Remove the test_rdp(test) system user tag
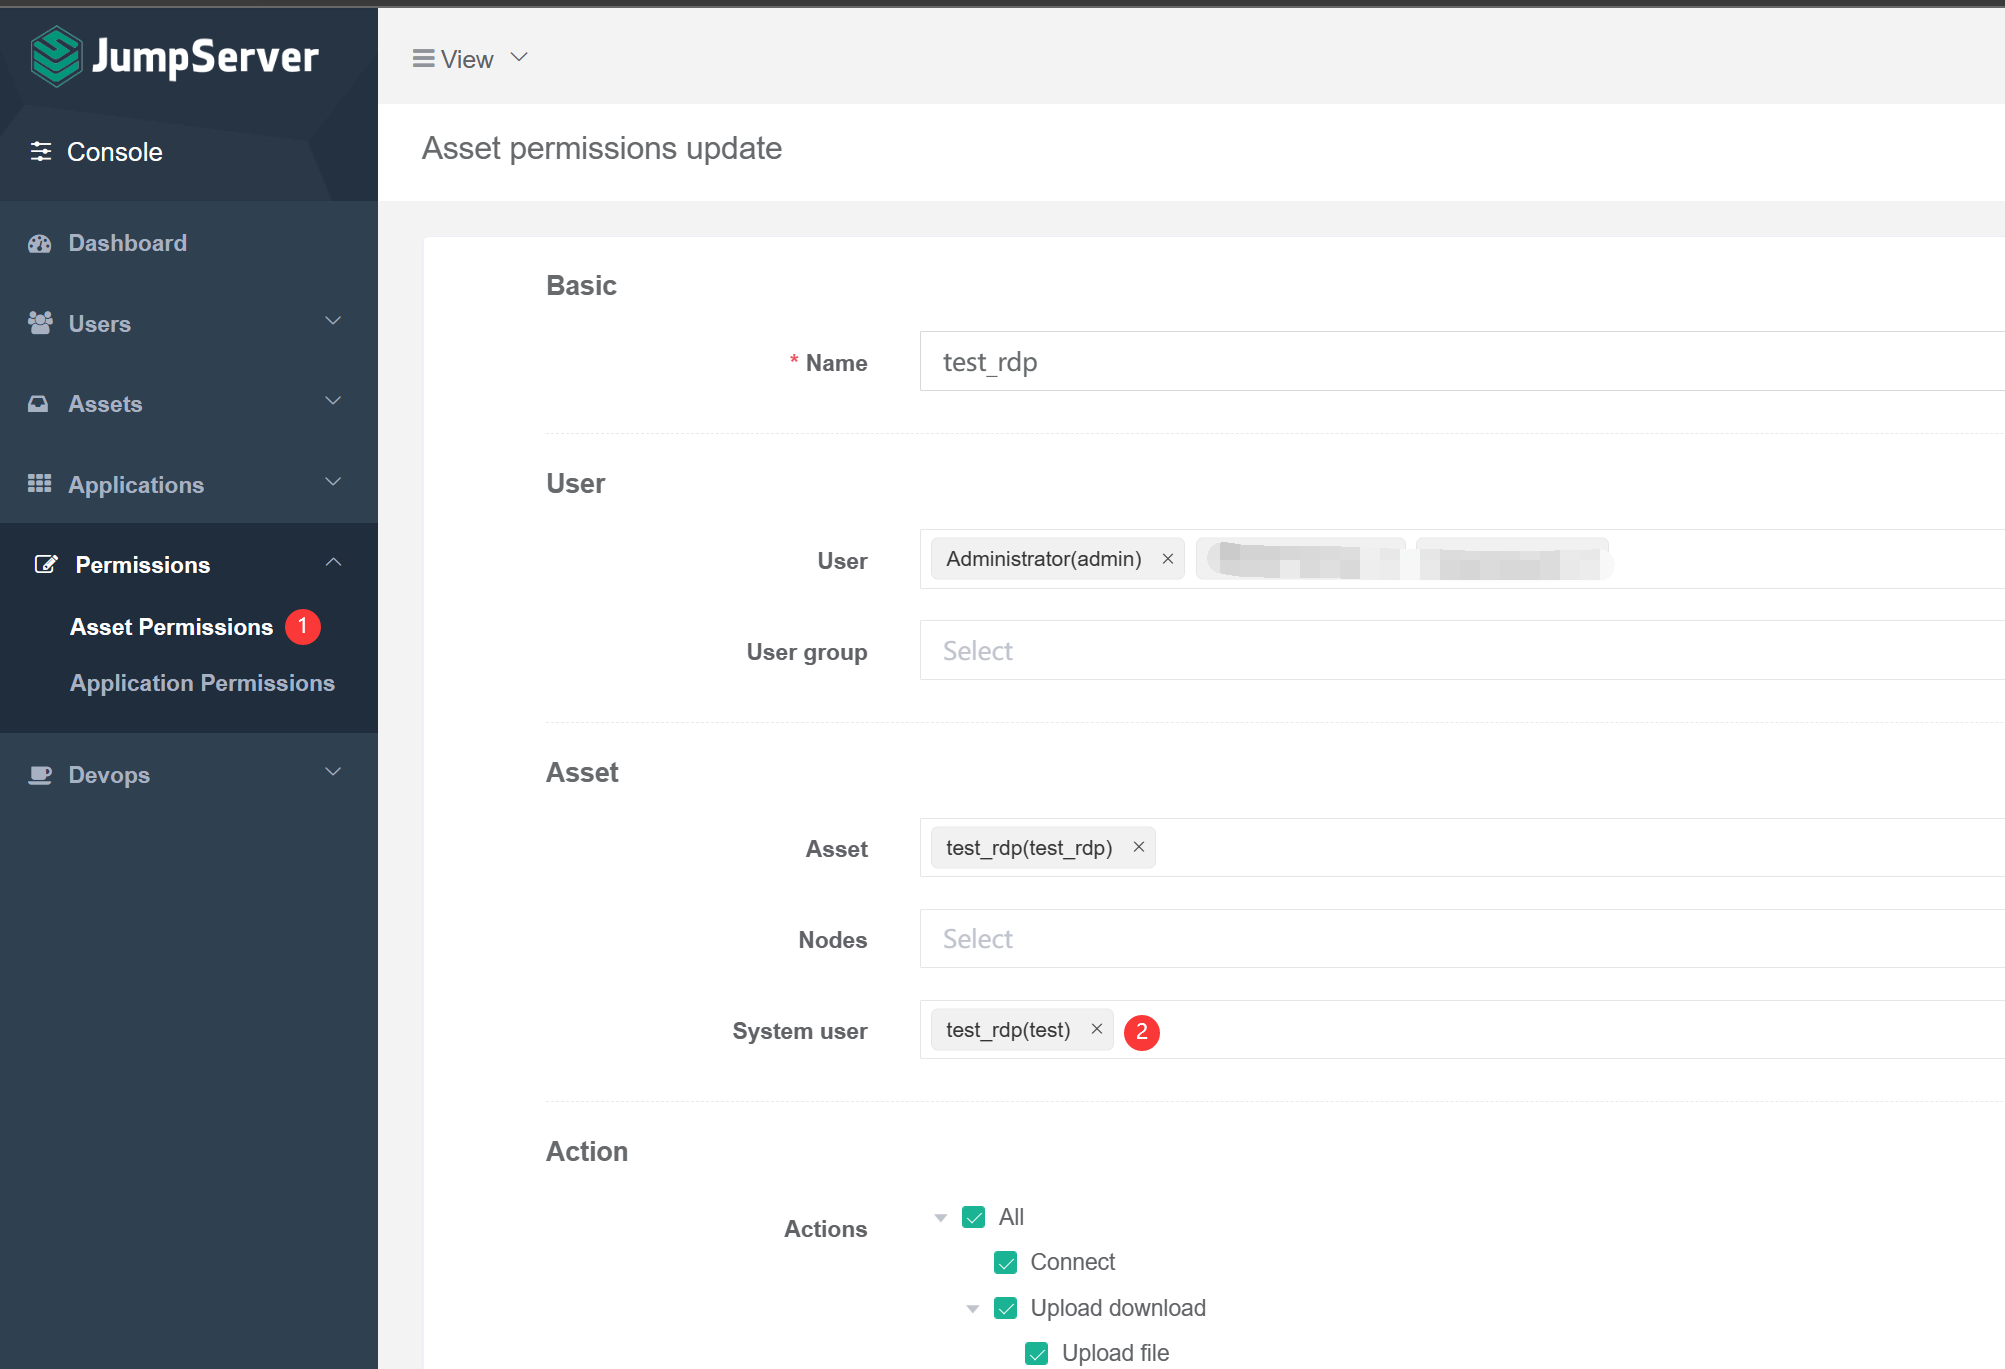2005x1369 pixels. click(x=1096, y=1029)
